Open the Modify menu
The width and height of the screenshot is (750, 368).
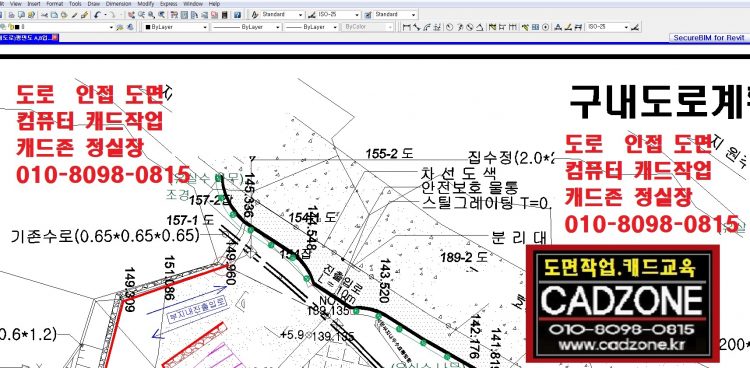[146, 3]
